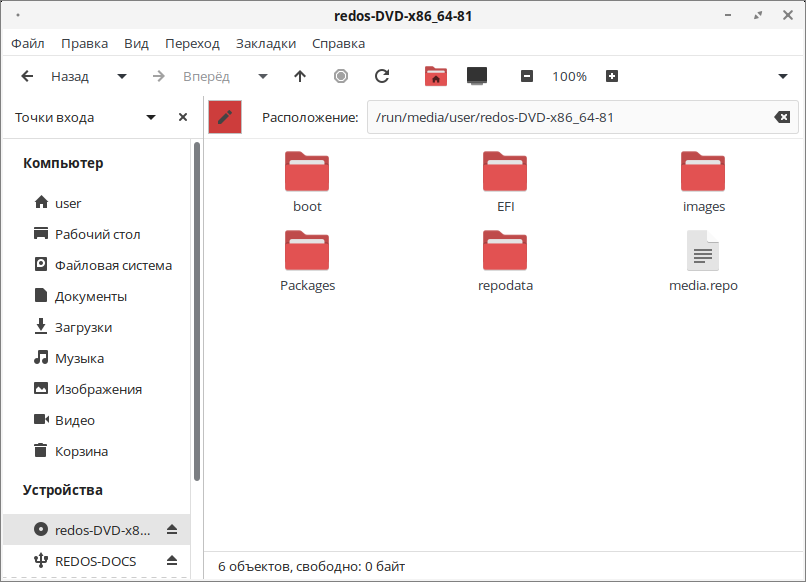This screenshot has width=806, height=582.
Task: Zoom out with the minus icon
Action: 527,77
